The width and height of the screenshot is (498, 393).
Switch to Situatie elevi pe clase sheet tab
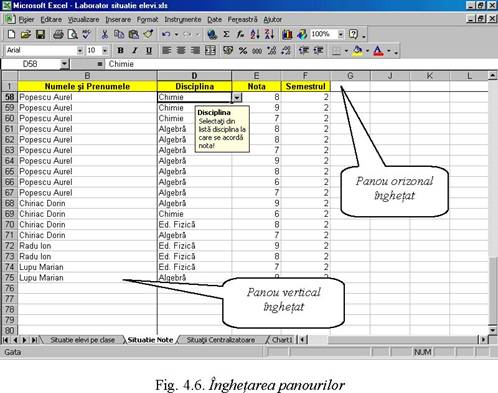pos(82,340)
